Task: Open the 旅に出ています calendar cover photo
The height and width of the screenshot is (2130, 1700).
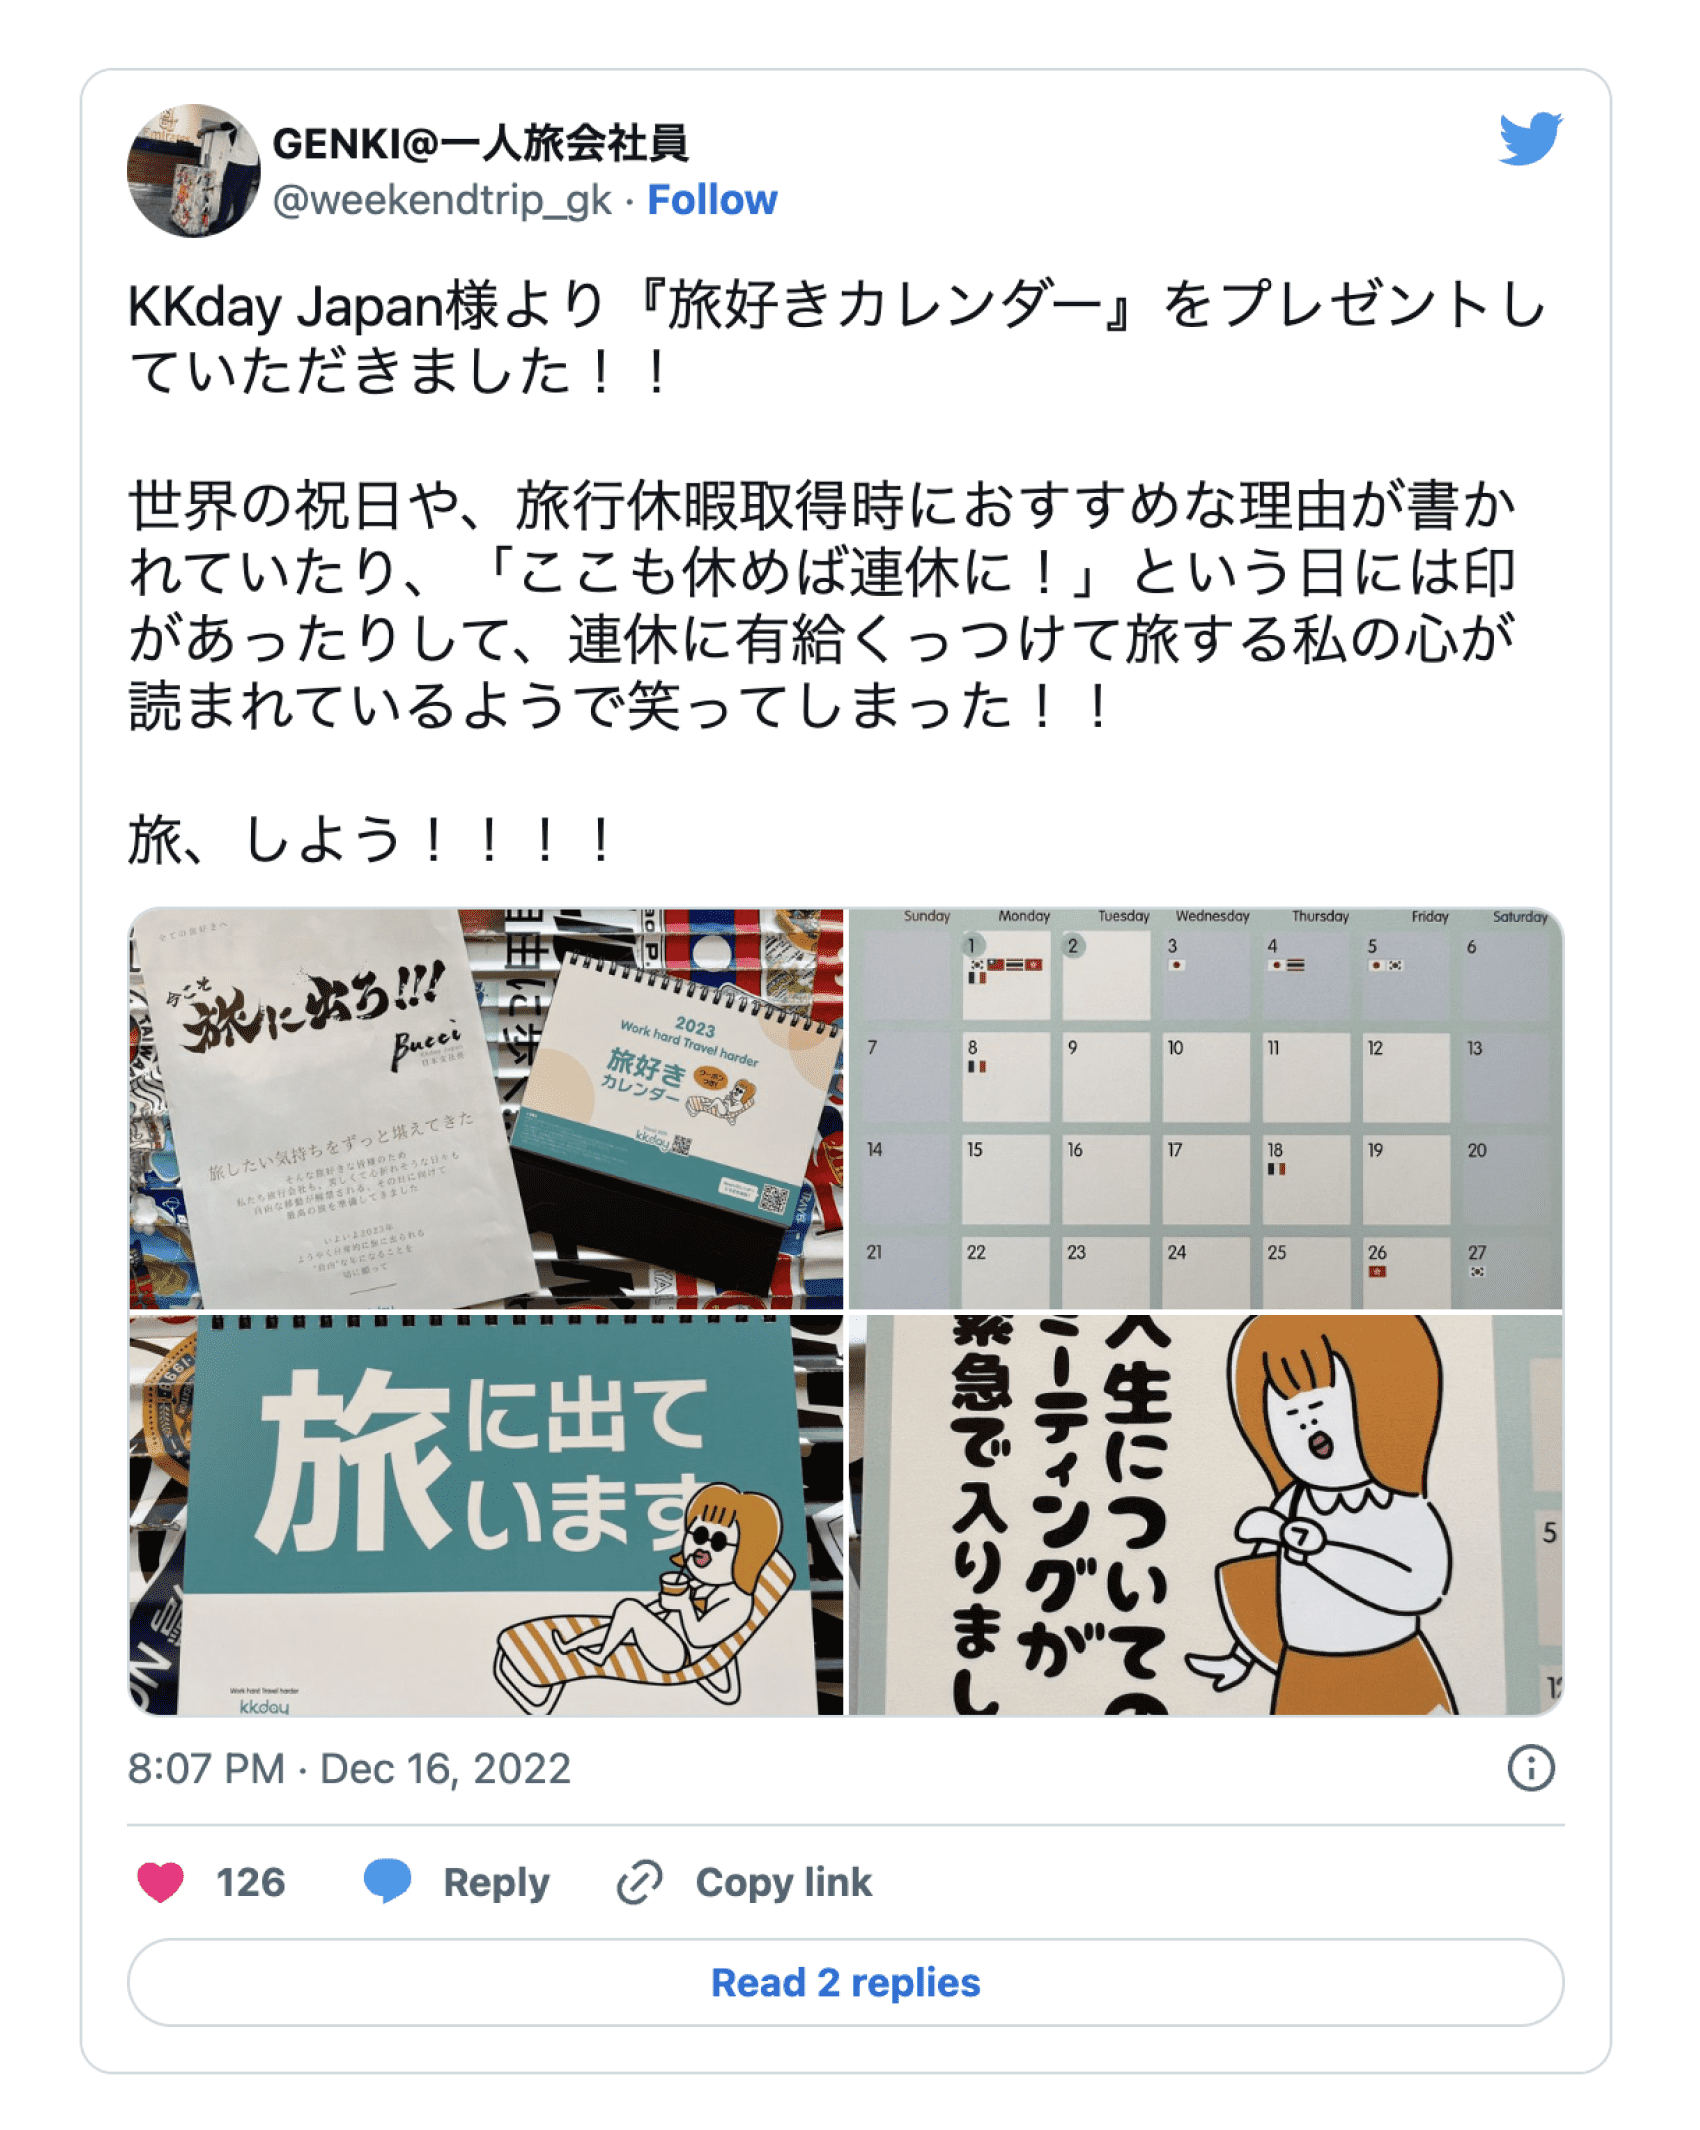Action: tap(486, 1515)
